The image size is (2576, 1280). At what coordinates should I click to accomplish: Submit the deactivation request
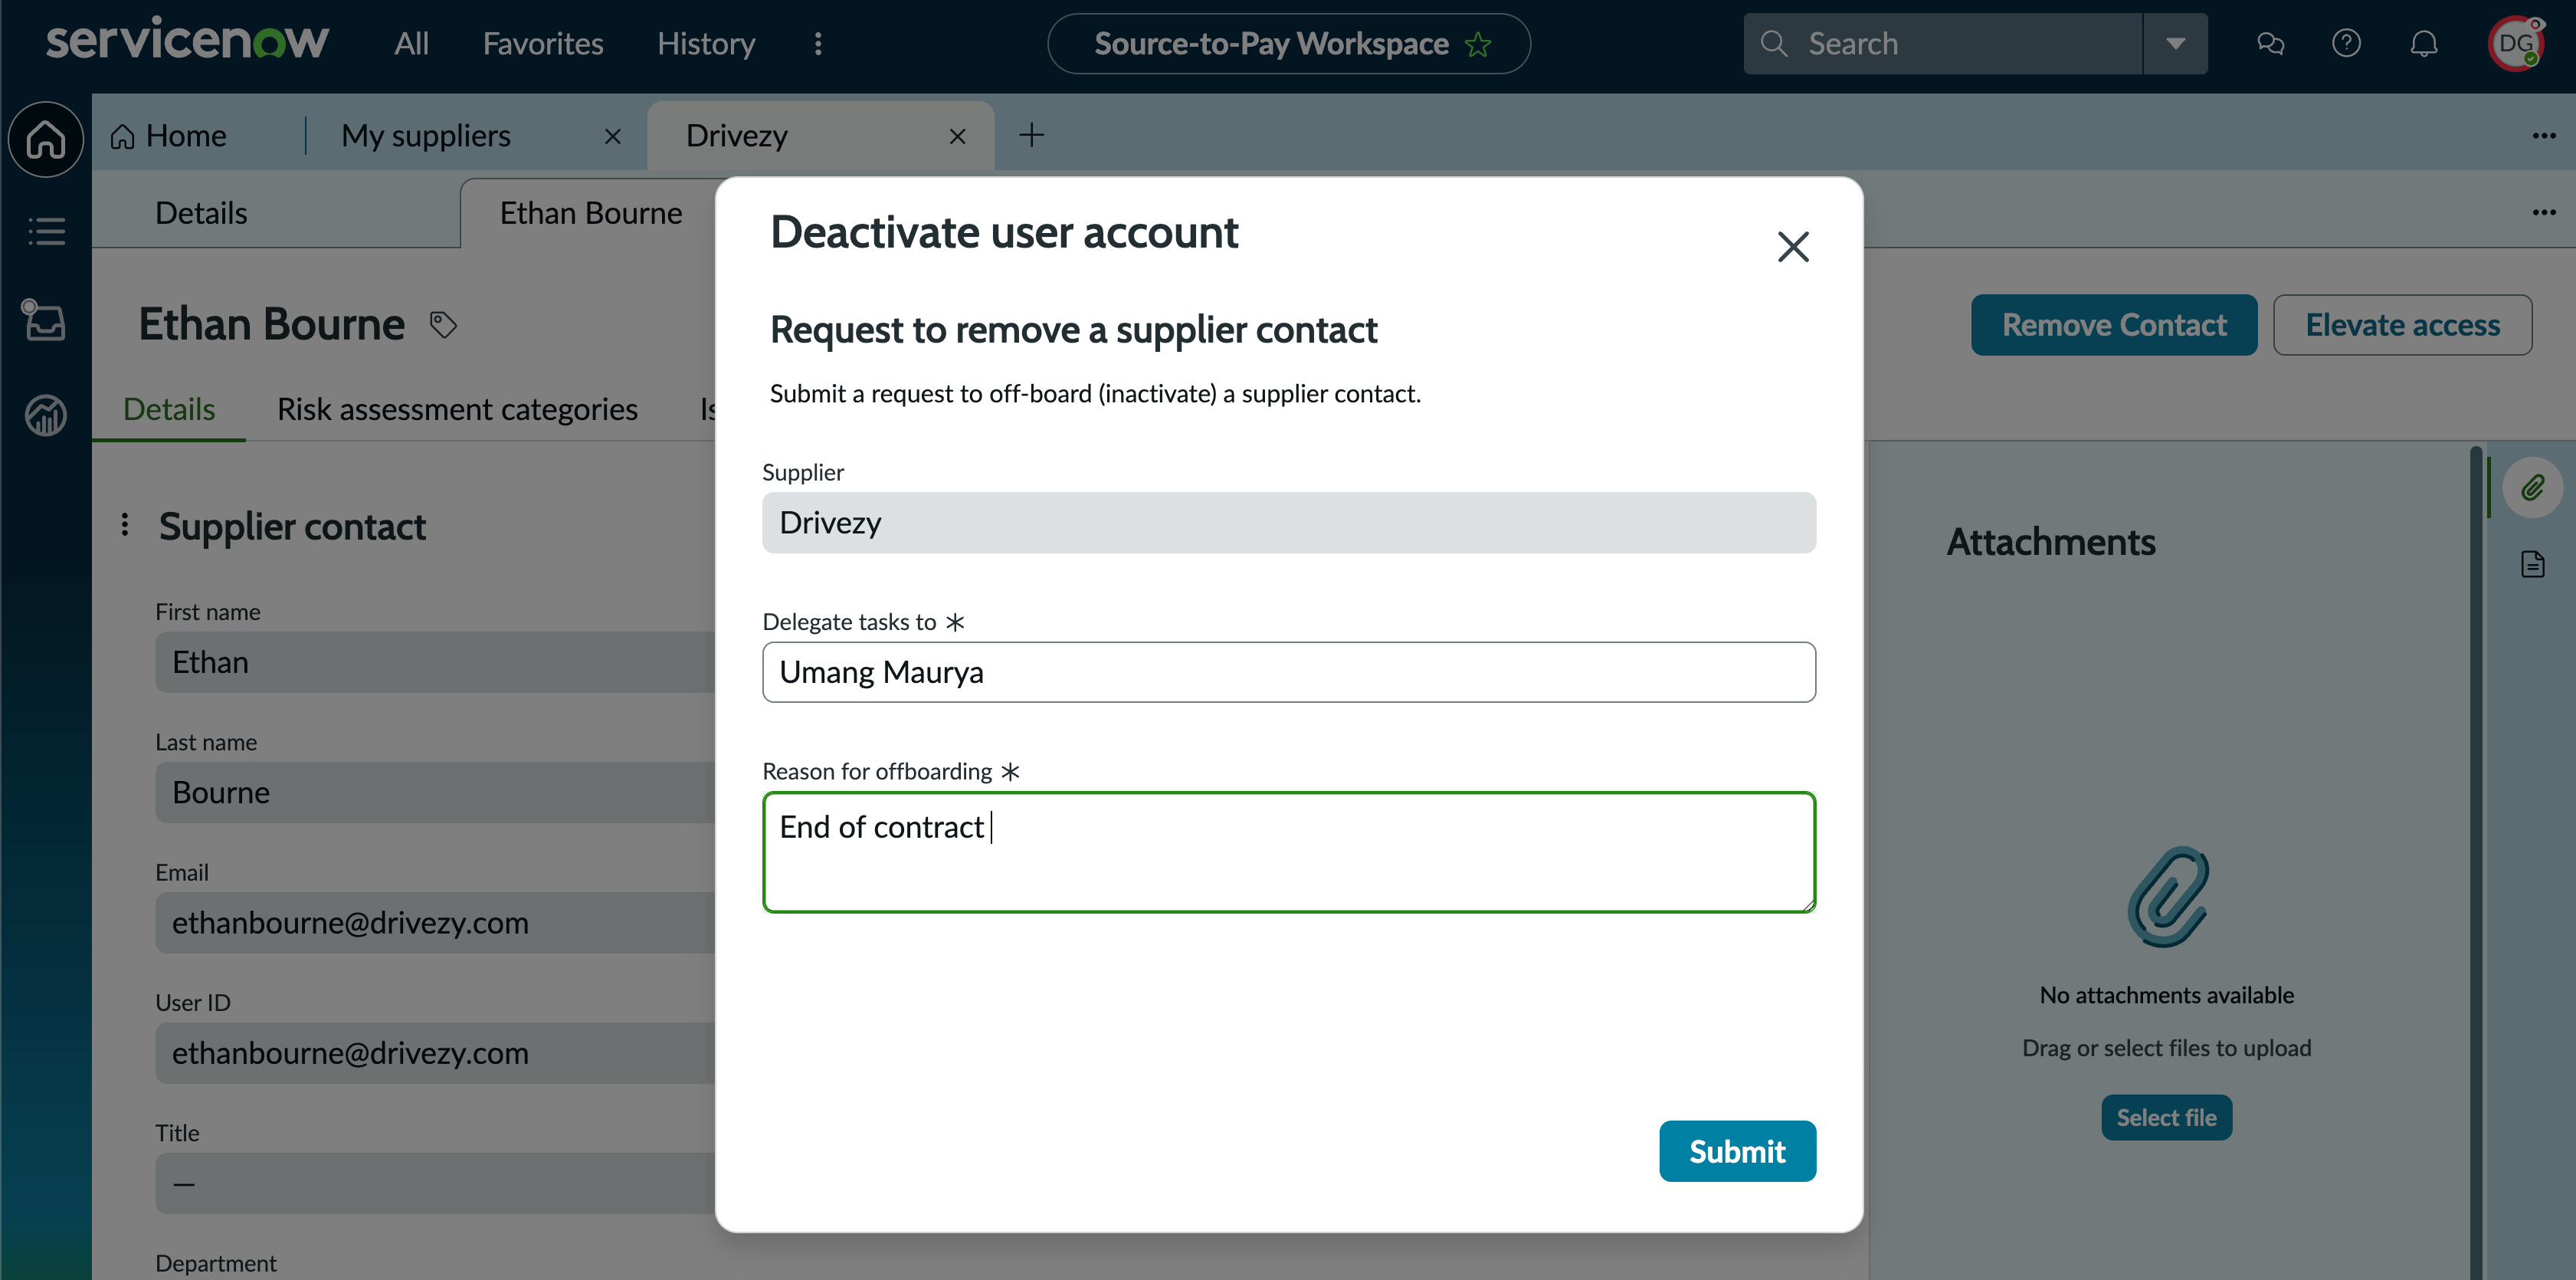click(x=1737, y=1151)
